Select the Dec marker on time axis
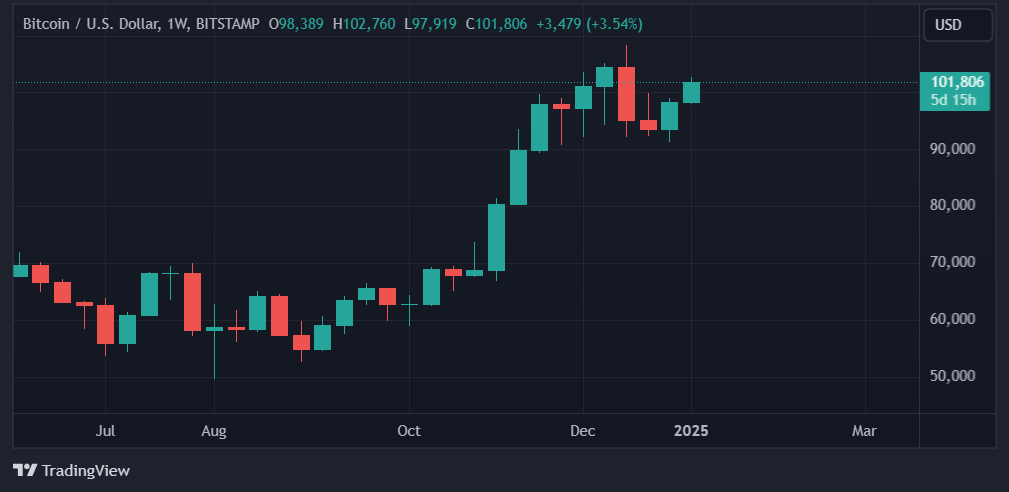This screenshot has width=1009, height=492. (583, 431)
